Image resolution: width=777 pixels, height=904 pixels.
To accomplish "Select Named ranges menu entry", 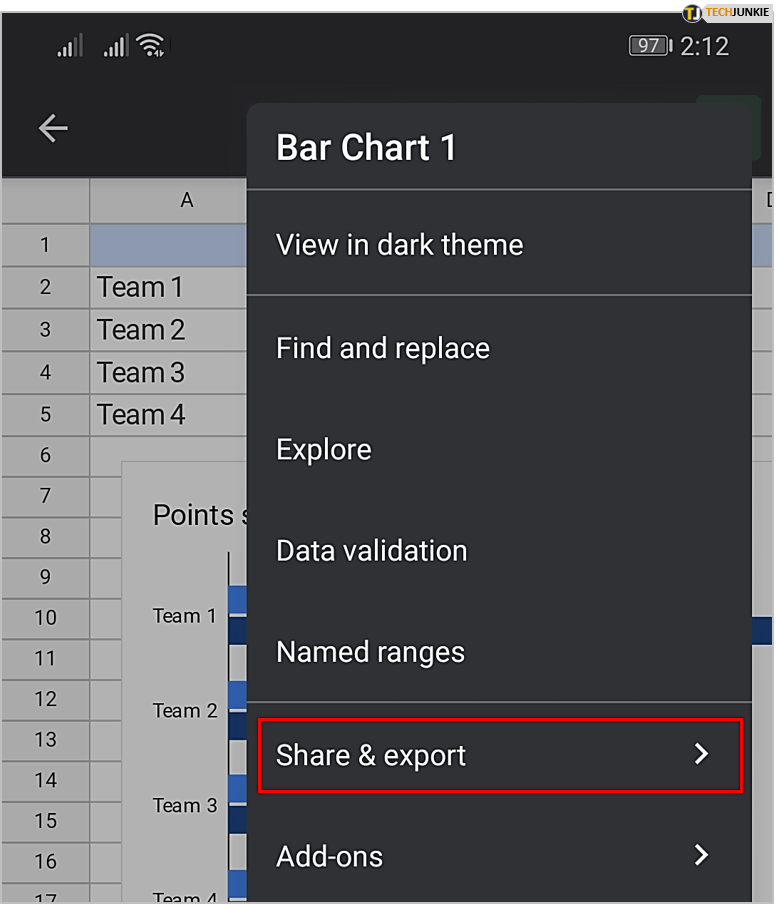I will [x=370, y=652].
